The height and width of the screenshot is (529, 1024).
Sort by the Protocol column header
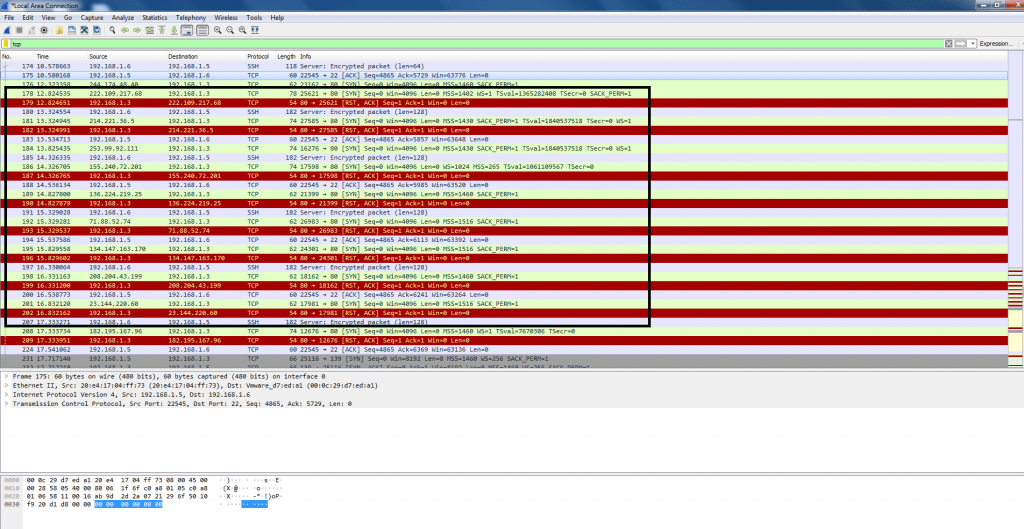(x=261, y=57)
